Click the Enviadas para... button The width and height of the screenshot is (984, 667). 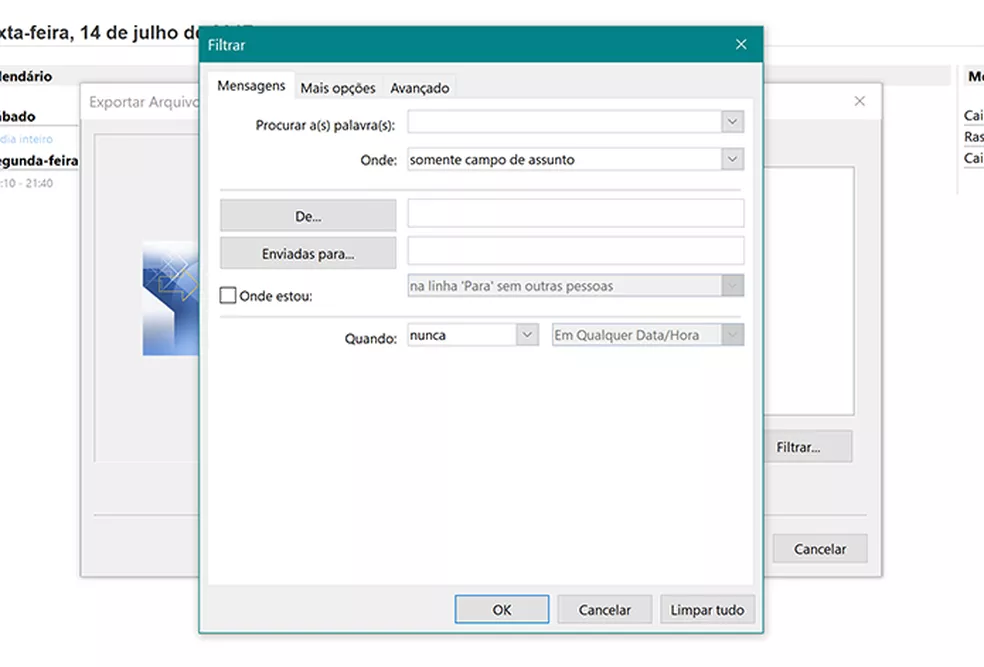pyautogui.click(x=308, y=253)
